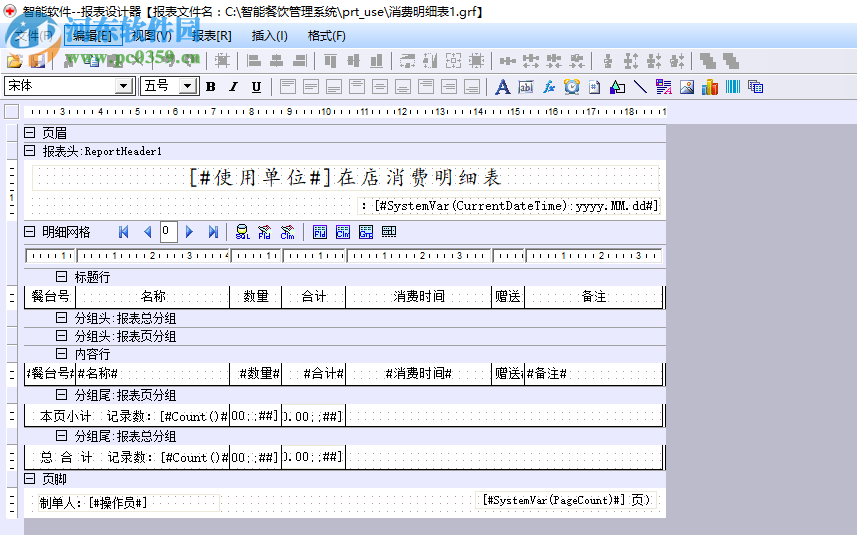857x535 pixels.
Task: Toggle underline formatting
Action: click(x=256, y=87)
